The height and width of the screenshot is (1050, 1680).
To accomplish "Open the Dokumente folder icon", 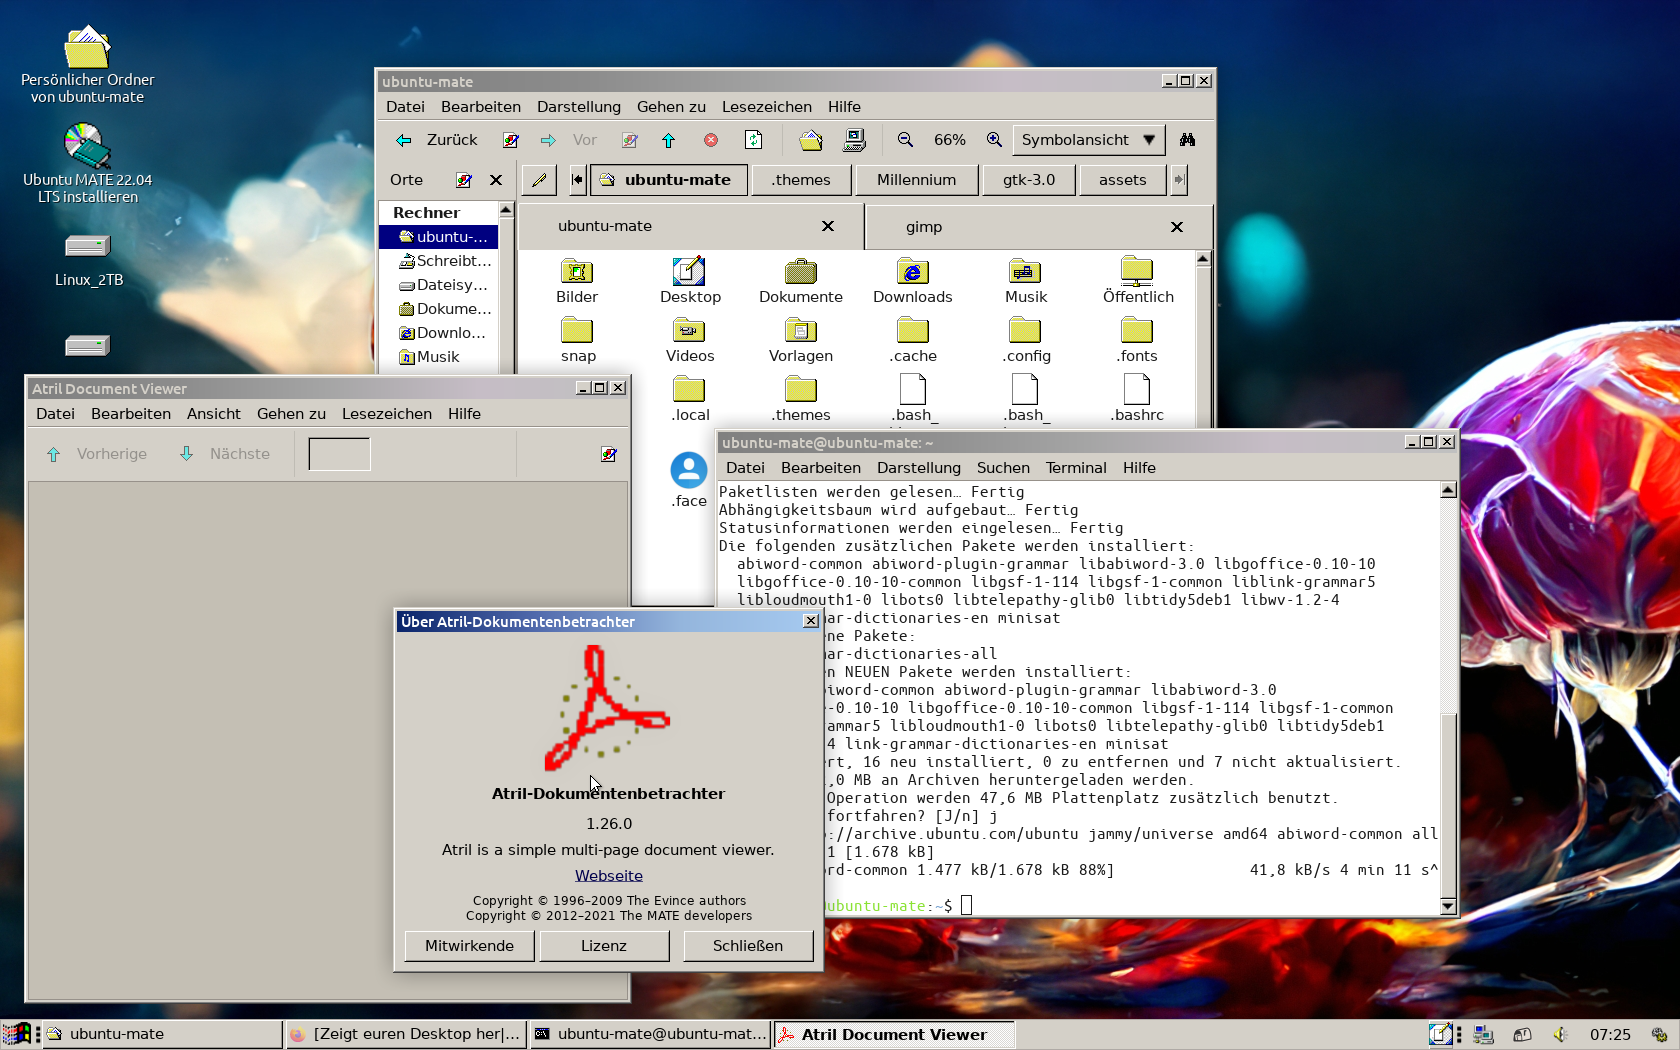I will point(801,271).
